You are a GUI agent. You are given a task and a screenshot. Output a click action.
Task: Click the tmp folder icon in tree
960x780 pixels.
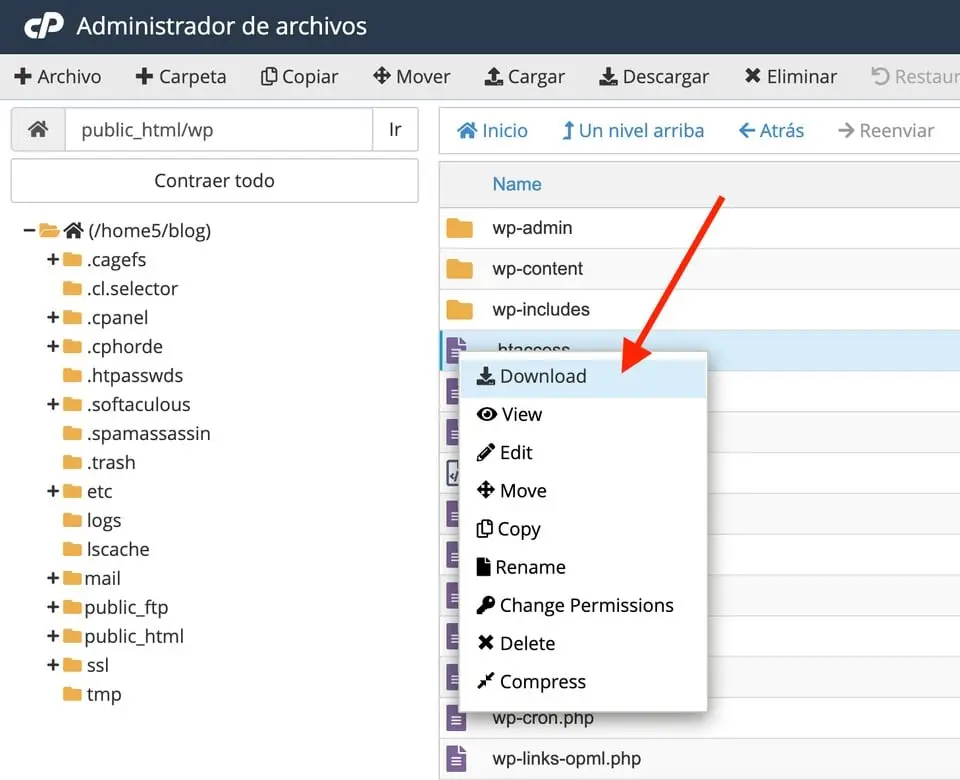click(x=72, y=694)
